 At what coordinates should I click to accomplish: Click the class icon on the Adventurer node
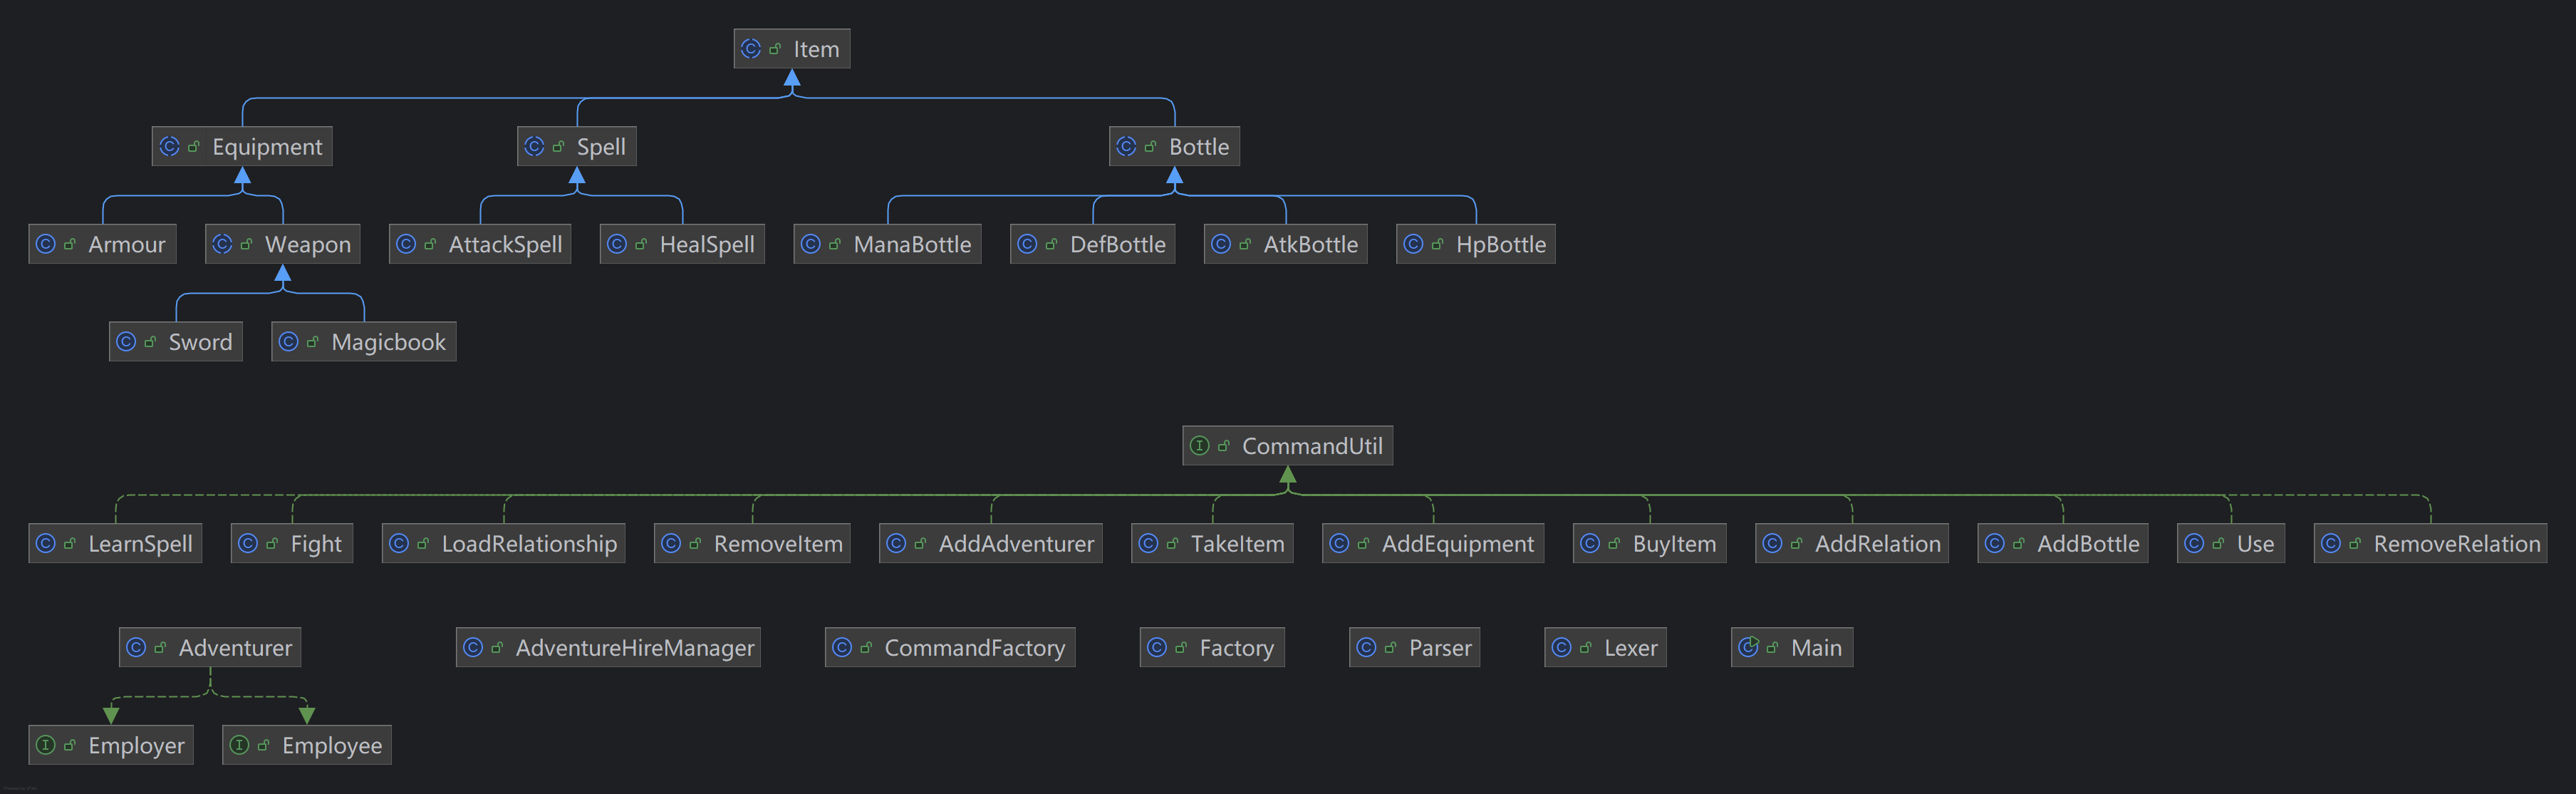[136, 647]
